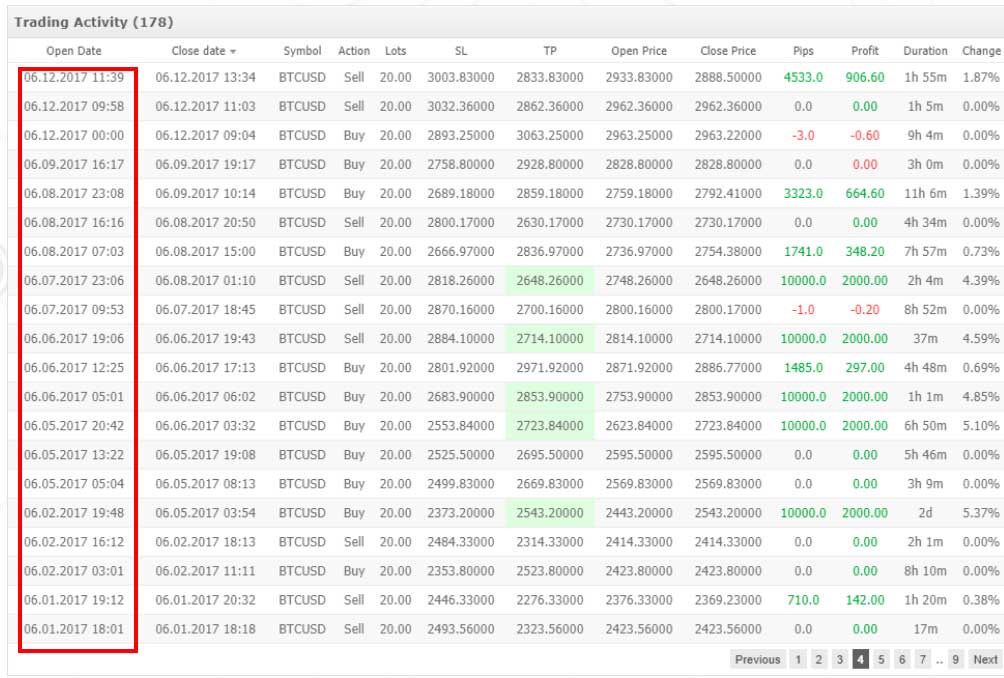Select current page 4 in pagination
Viewport: 1004px width, 678px height.
coord(860,659)
